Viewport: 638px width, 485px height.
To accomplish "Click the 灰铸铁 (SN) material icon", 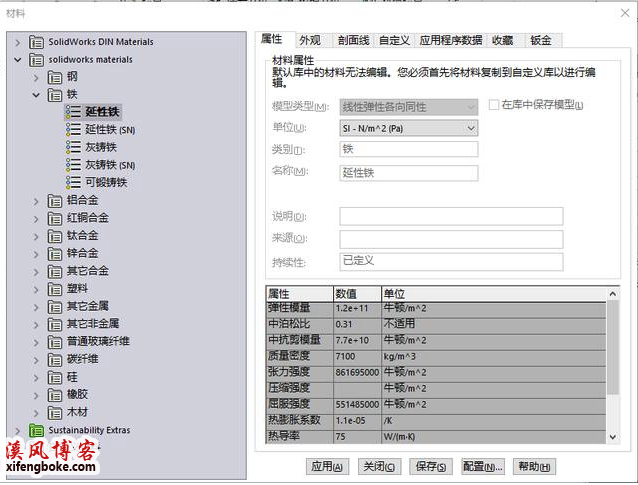I will coord(73,165).
